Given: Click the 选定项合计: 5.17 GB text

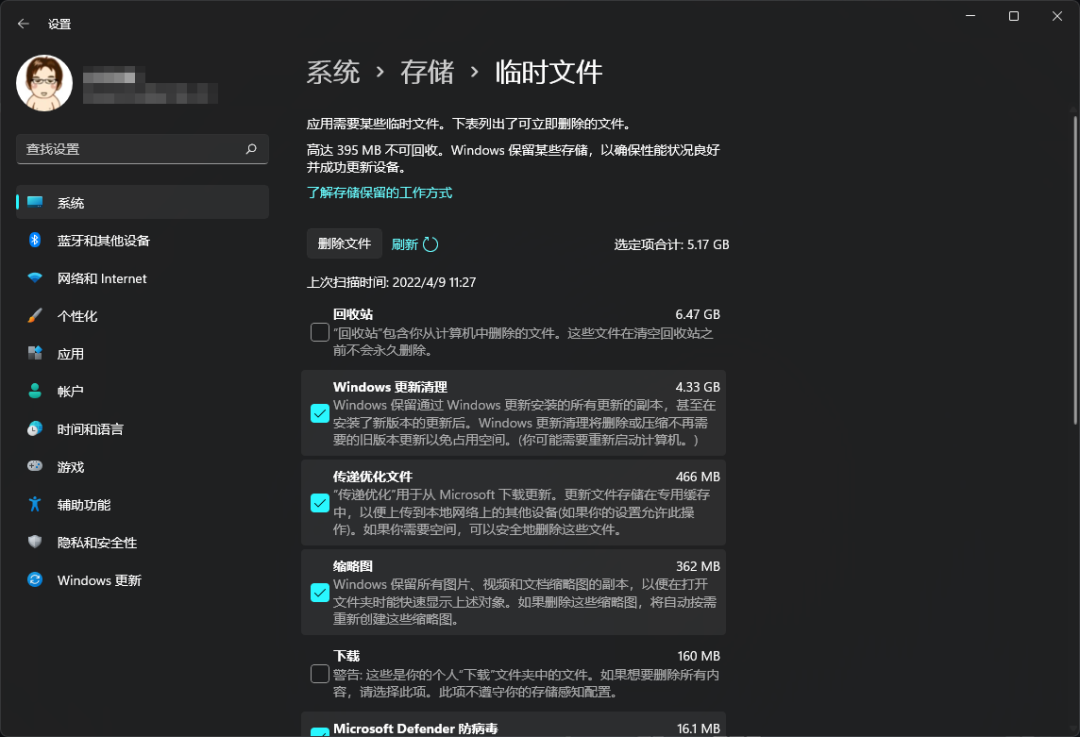Looking at the screenshot, I should (x=672, y=245).
